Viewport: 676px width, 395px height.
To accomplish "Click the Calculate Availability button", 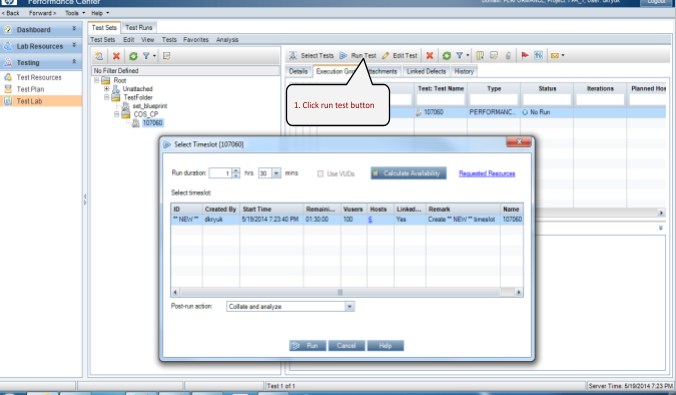I will click(x=408, y=173).
